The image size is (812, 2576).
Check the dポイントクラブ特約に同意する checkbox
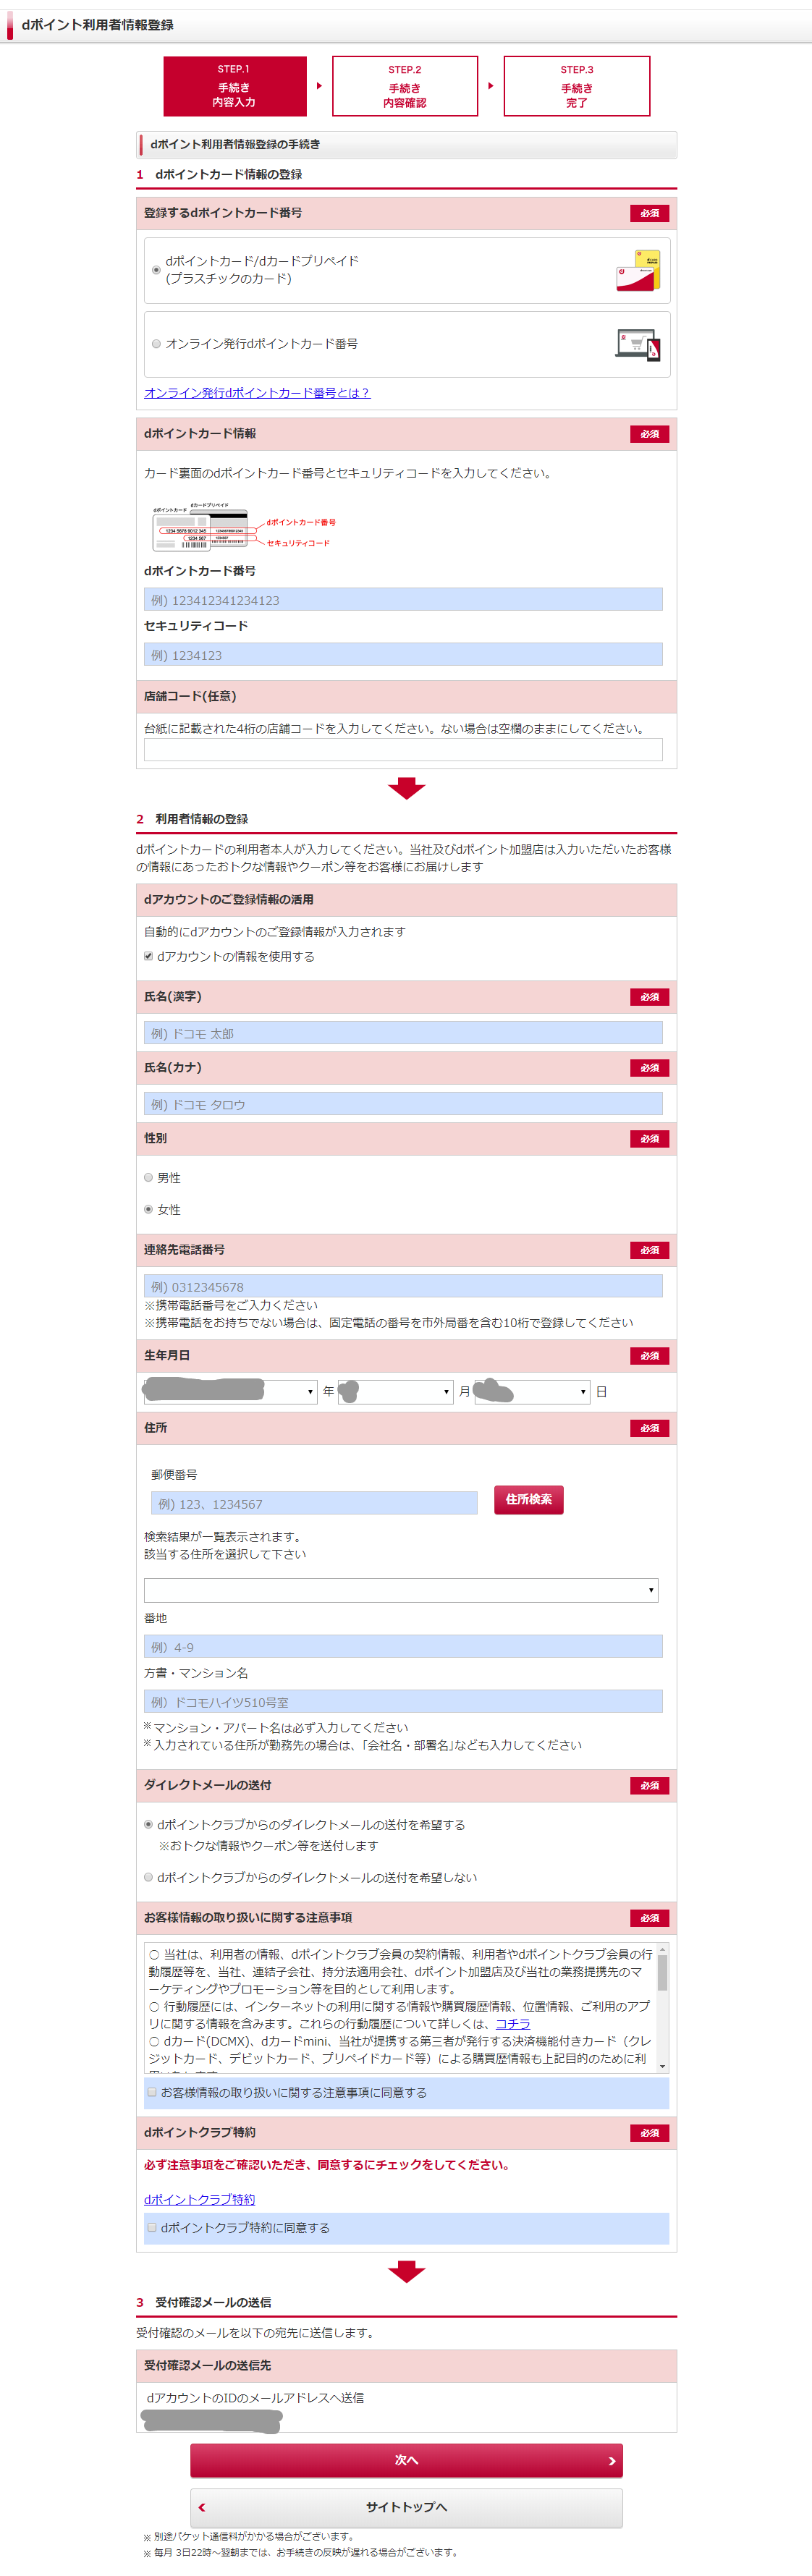click(x=152, y=2227)
